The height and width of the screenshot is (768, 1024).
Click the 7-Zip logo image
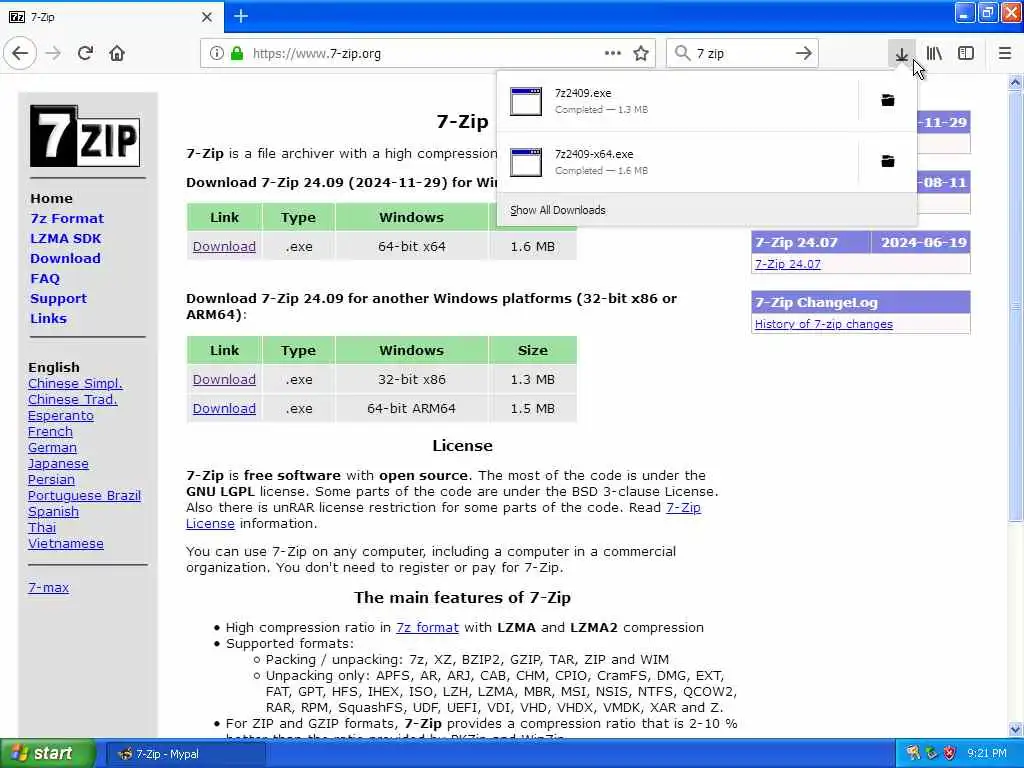[85, 136]
